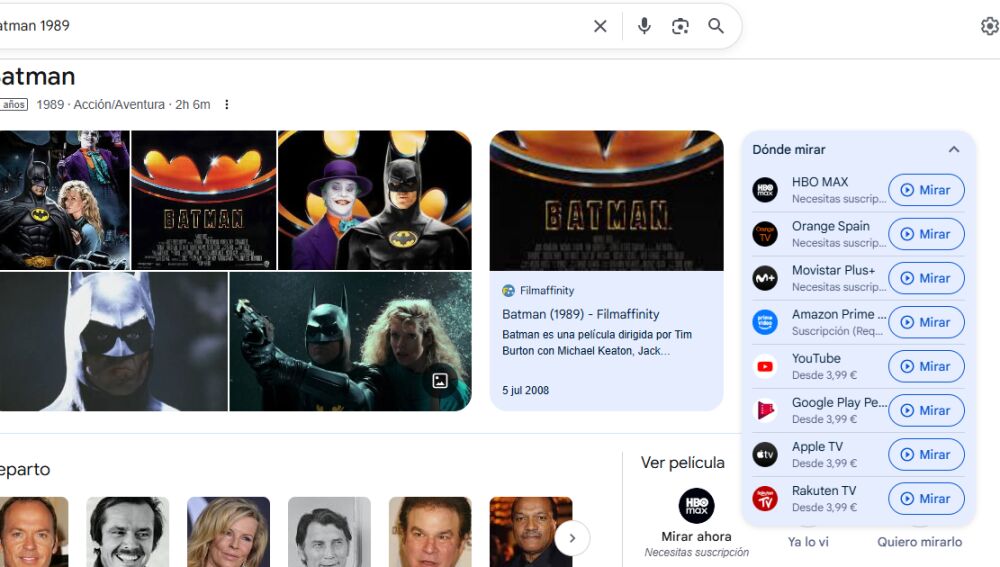Select the blonde actress cast photo
The width and height of the screenshot is (1000, 567).
coord(228,532)
